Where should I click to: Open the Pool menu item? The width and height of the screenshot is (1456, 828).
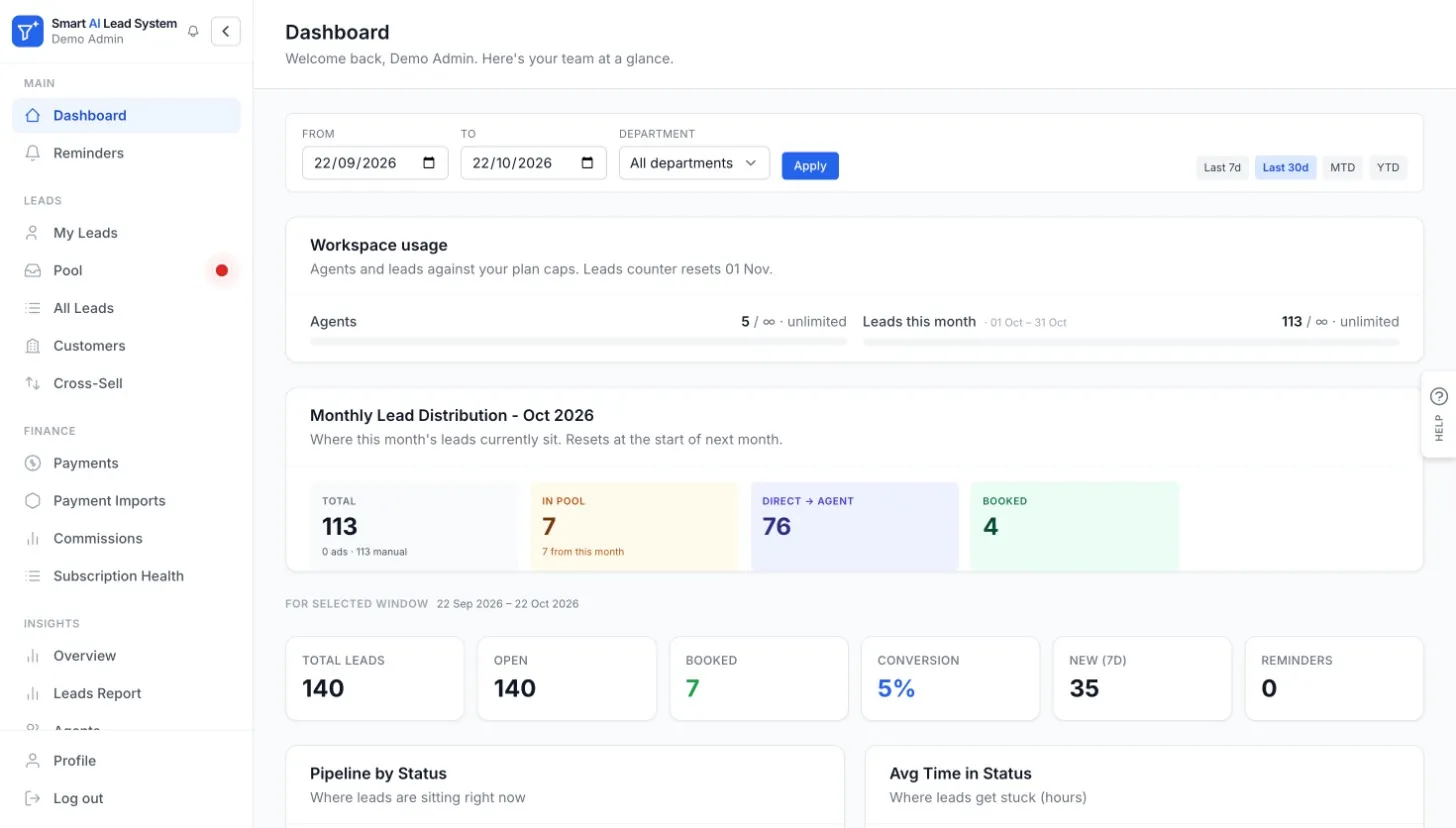tap(126, 270)
